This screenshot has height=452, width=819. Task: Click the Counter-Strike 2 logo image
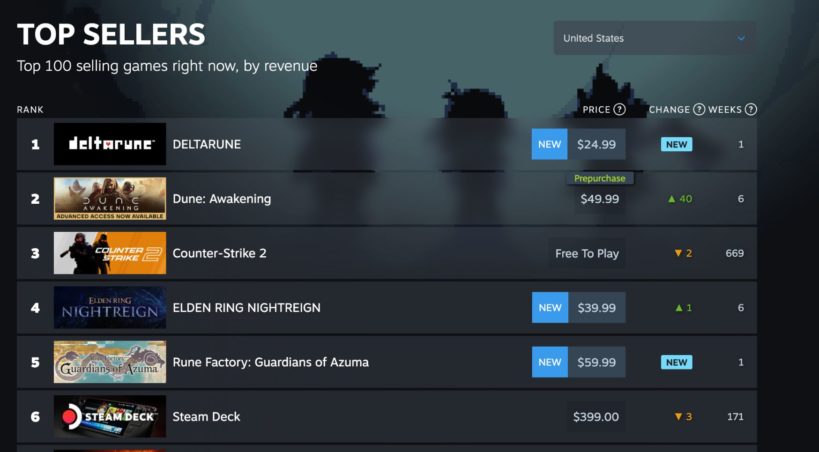[x=110, y=253]
